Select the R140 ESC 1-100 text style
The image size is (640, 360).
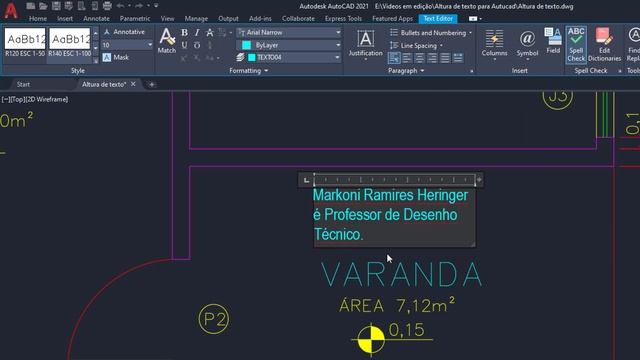tap(69, 43)
